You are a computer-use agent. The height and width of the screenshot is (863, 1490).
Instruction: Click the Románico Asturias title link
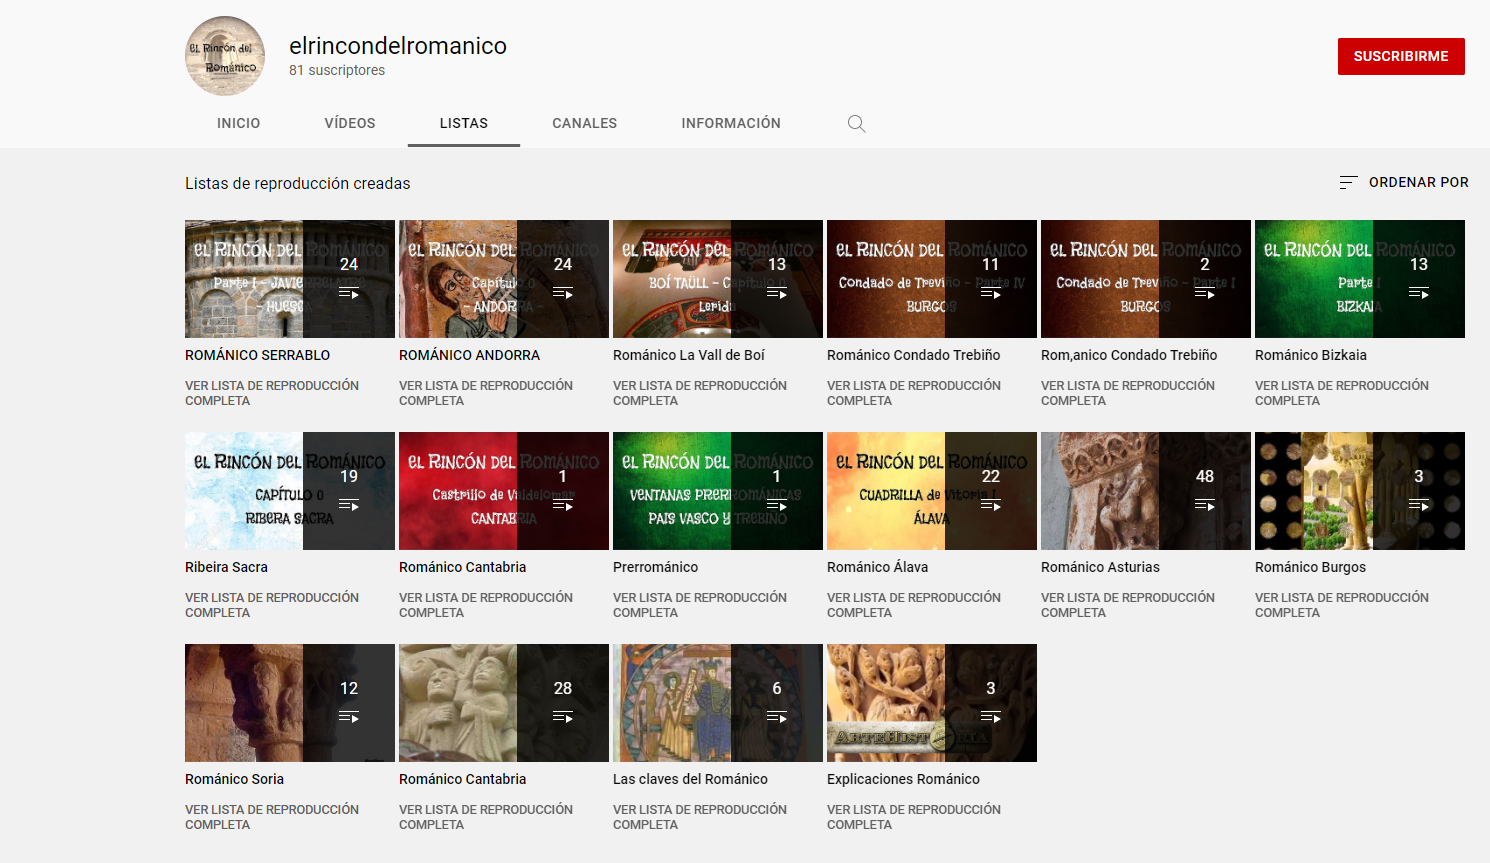pyautogui.click(x=1100, y=567)
